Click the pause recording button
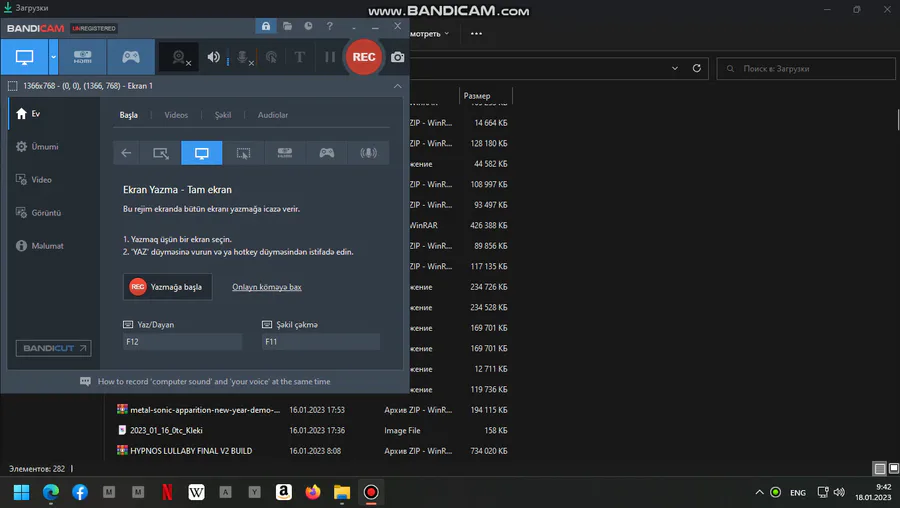 click(329, 57)
